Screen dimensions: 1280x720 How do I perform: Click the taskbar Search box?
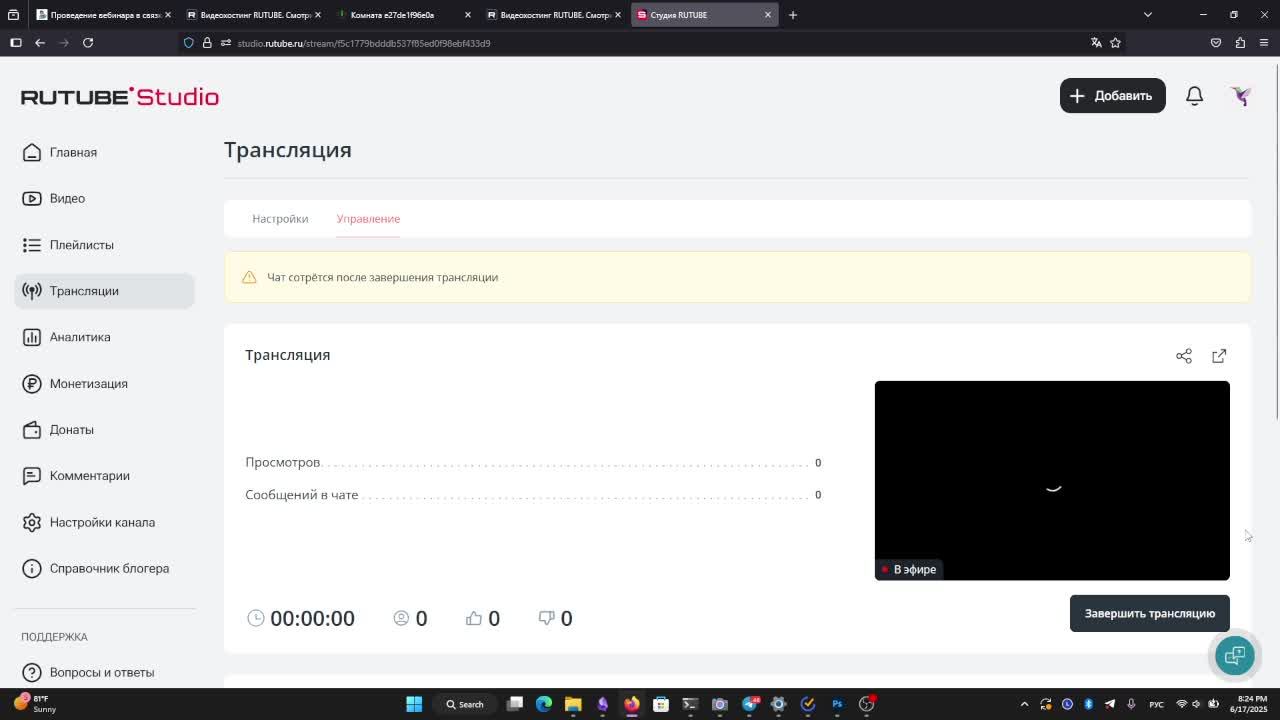click(465, 704)
